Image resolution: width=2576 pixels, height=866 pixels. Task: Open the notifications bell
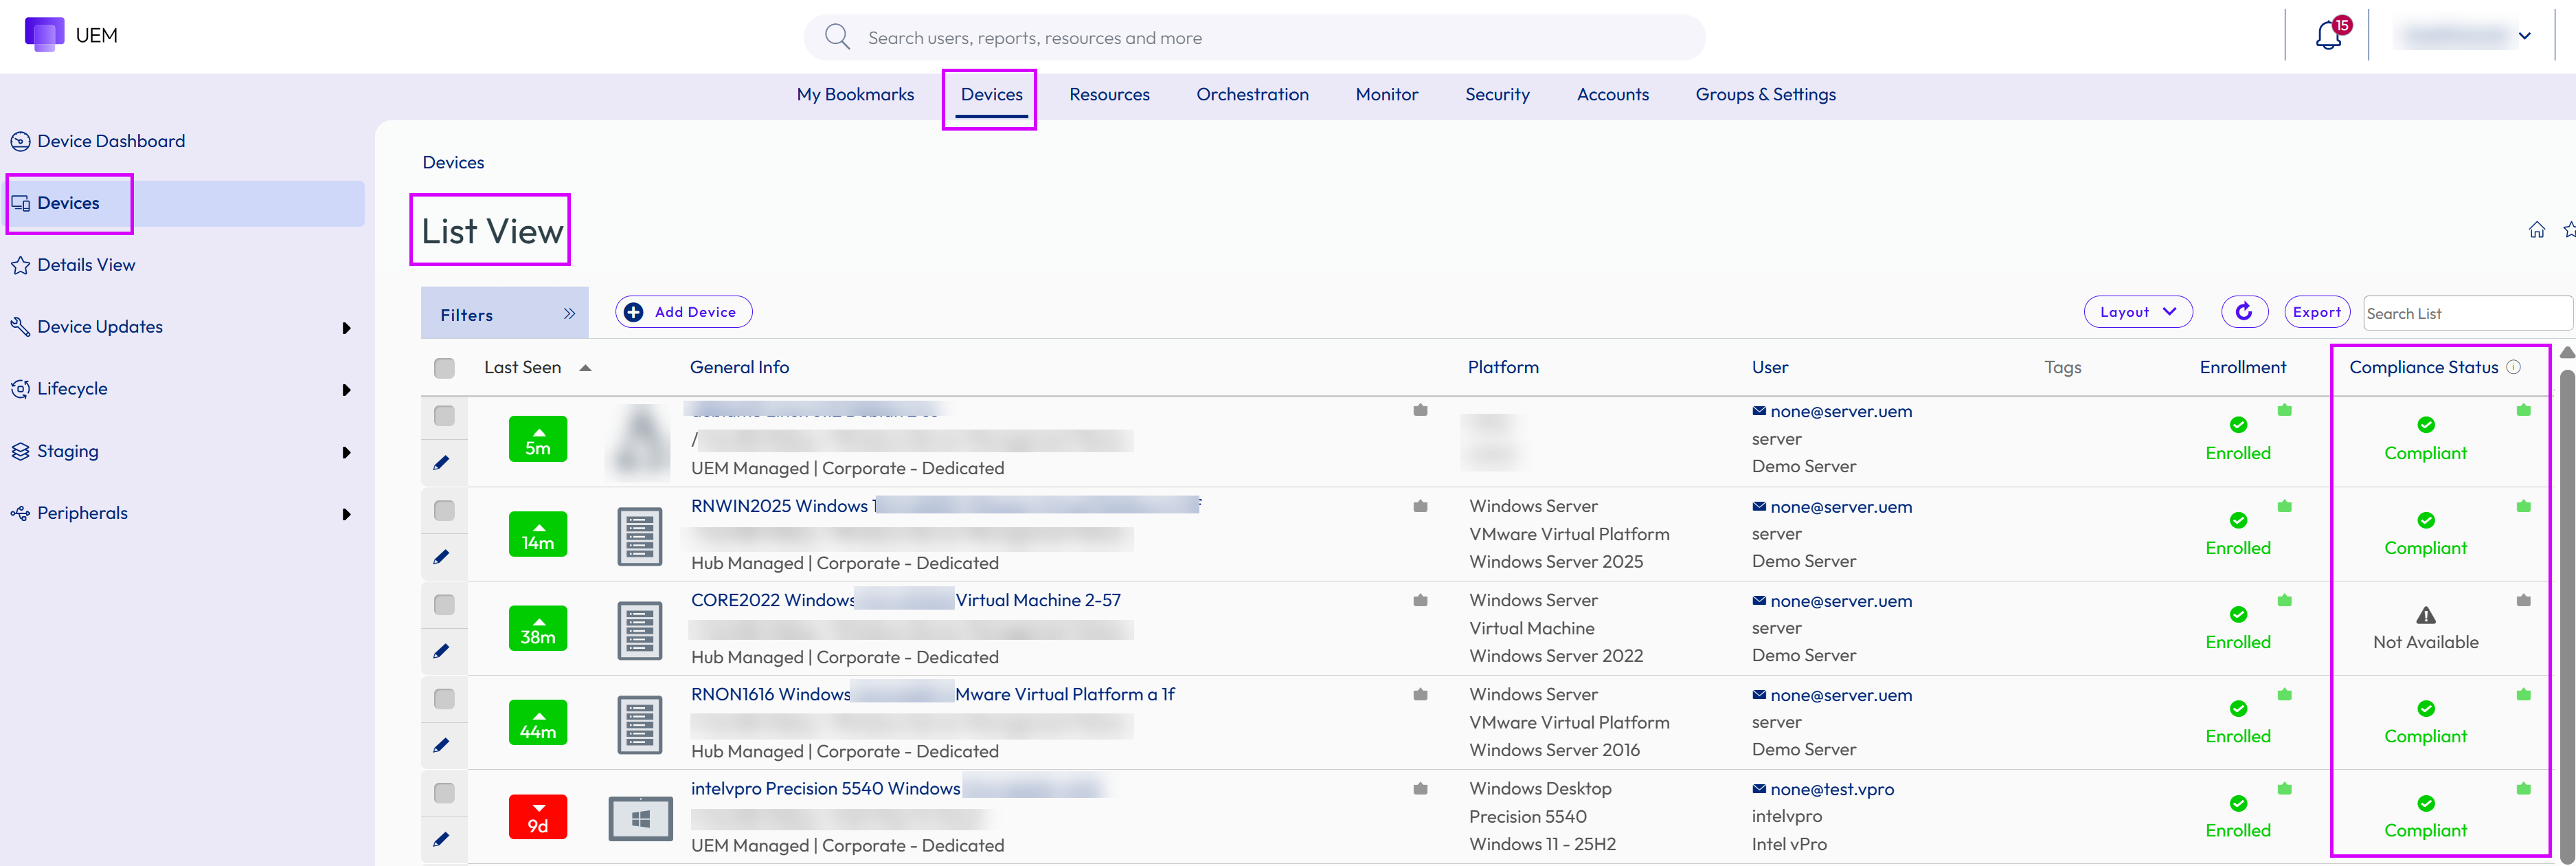2328,37
